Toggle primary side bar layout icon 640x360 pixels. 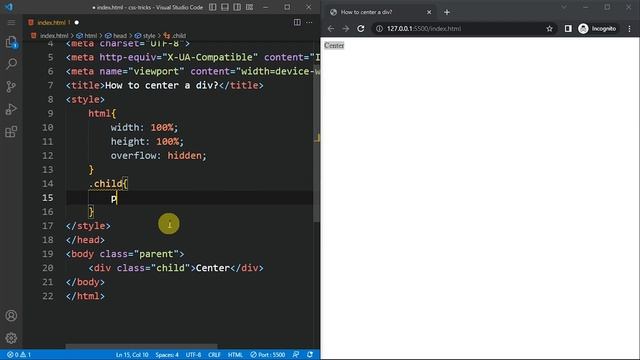(213, 7)
